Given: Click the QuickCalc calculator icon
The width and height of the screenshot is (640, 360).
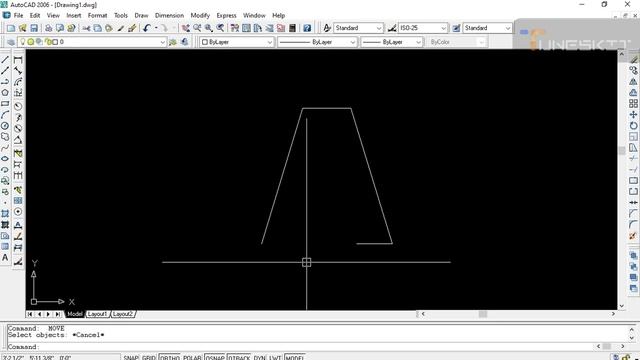Looking at the screenshot, I should (292, 28).
